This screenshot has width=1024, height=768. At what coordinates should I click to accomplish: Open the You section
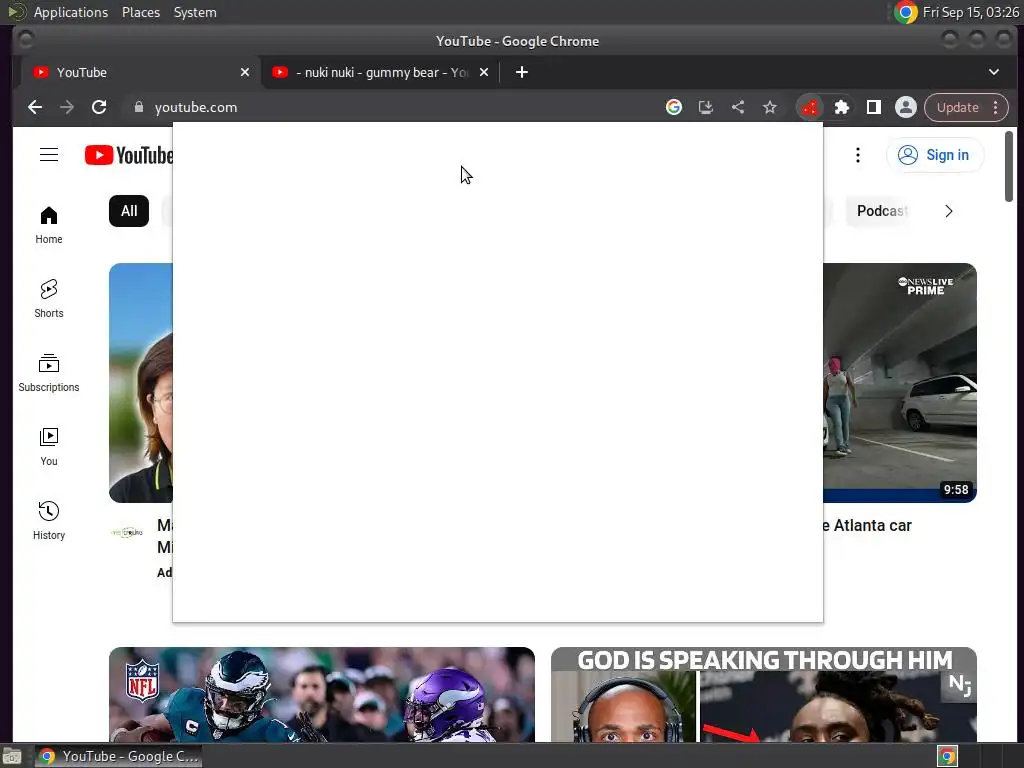[x=49, y=447]
